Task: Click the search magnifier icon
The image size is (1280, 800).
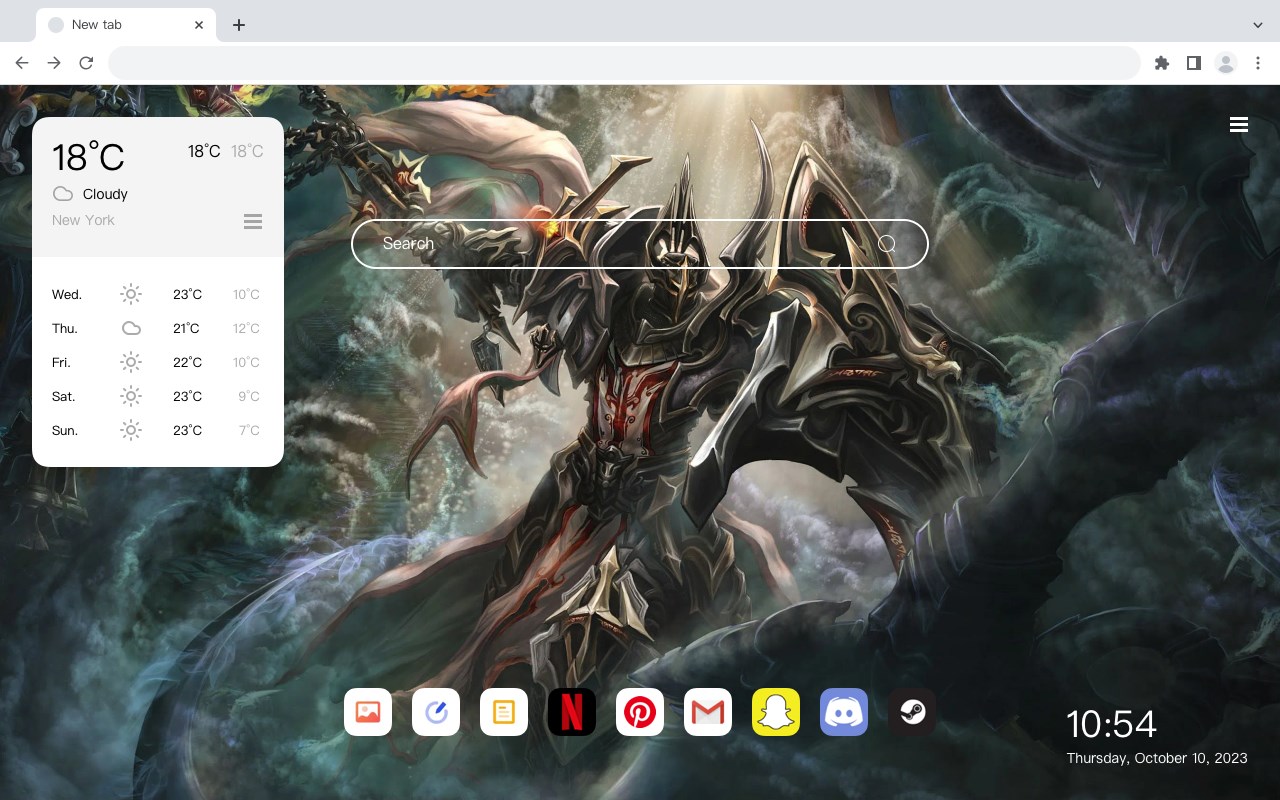Action: coord(886,243)
